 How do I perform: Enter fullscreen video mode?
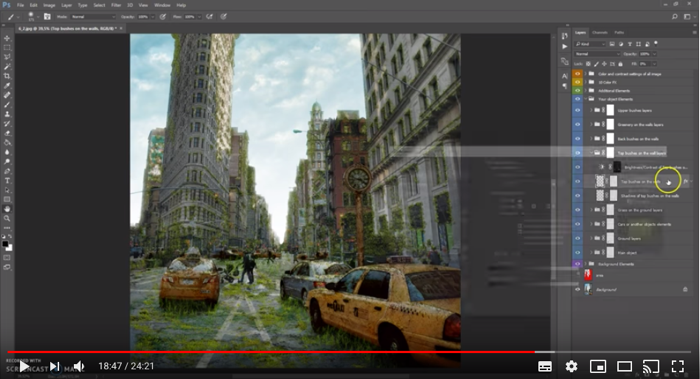point(678,367)
